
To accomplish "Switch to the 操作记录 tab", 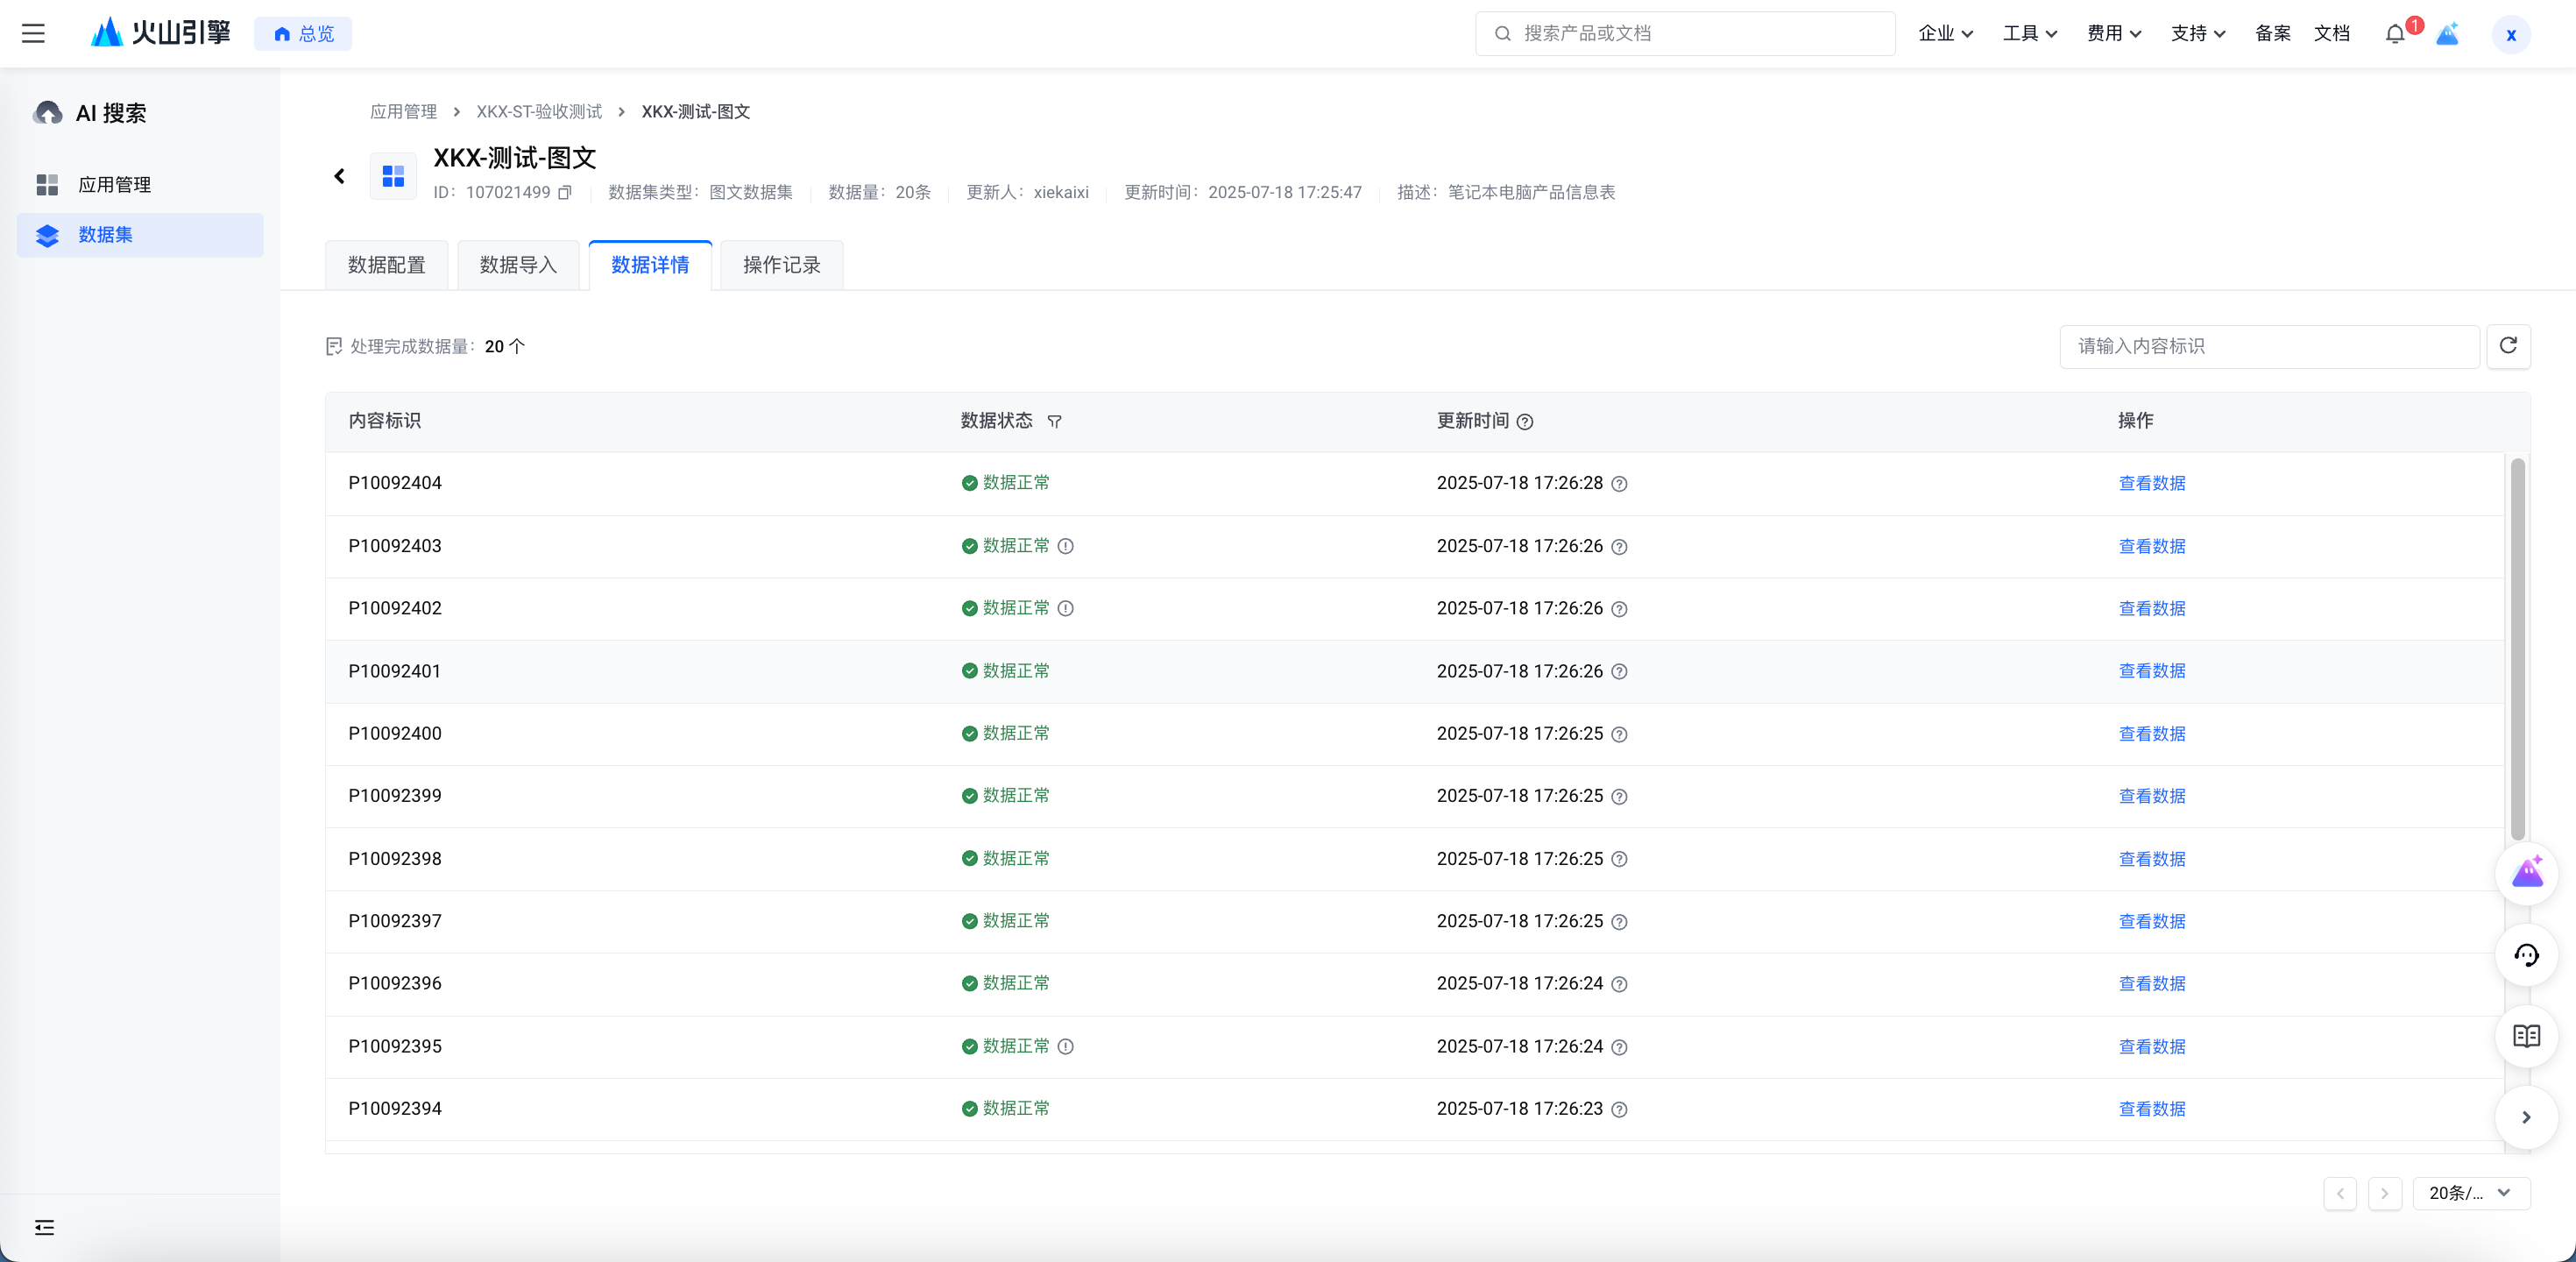I will pos(781,265).
